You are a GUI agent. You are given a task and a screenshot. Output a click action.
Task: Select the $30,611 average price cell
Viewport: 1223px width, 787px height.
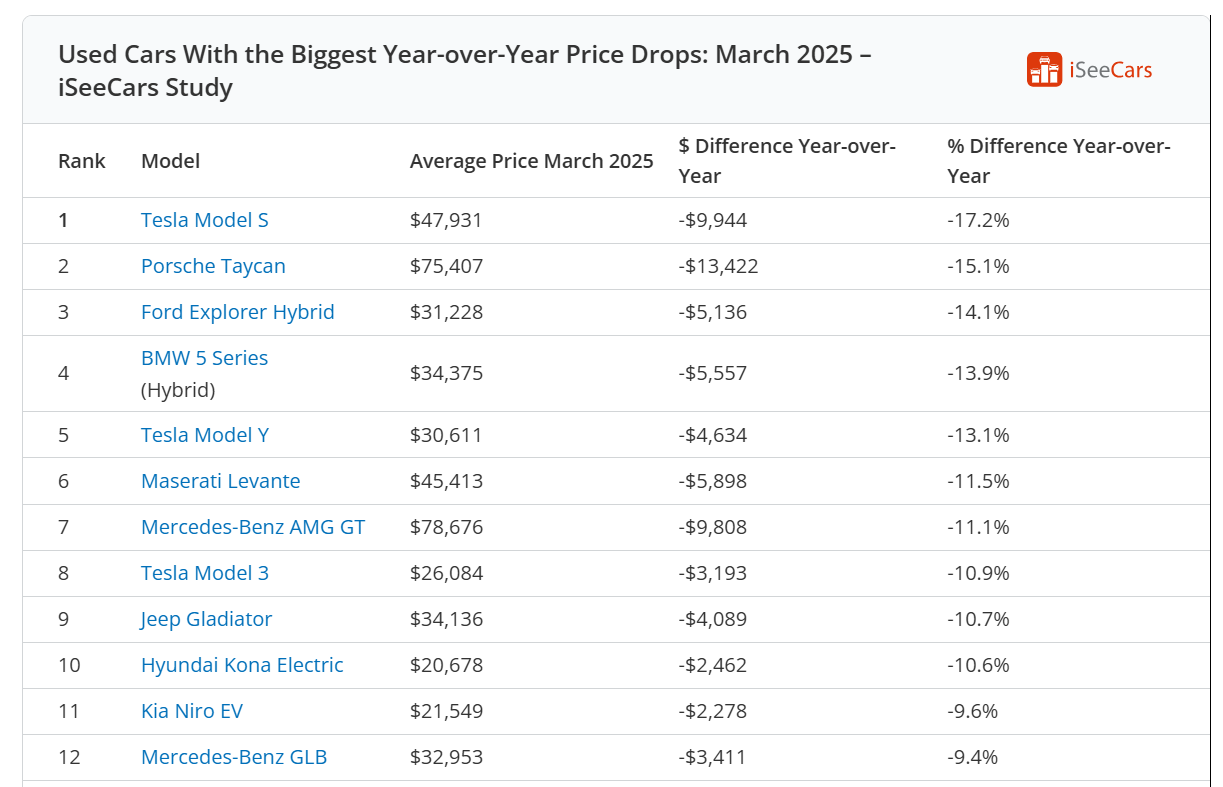click(x=446, y=435)
